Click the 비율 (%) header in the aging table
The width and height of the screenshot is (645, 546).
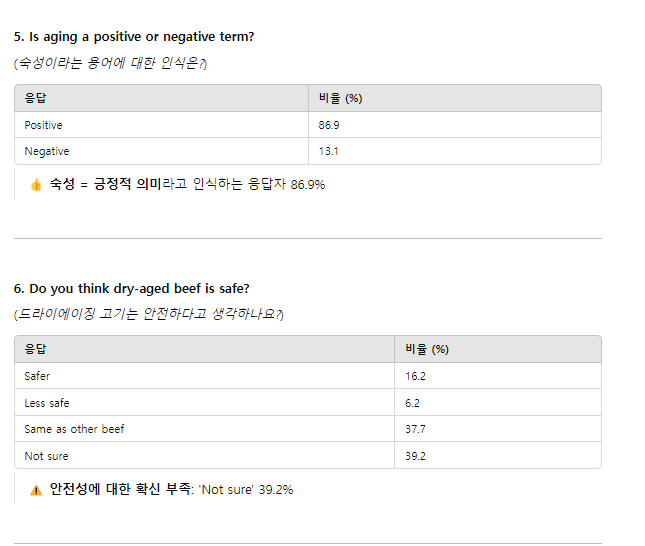[x=340, y=98]
